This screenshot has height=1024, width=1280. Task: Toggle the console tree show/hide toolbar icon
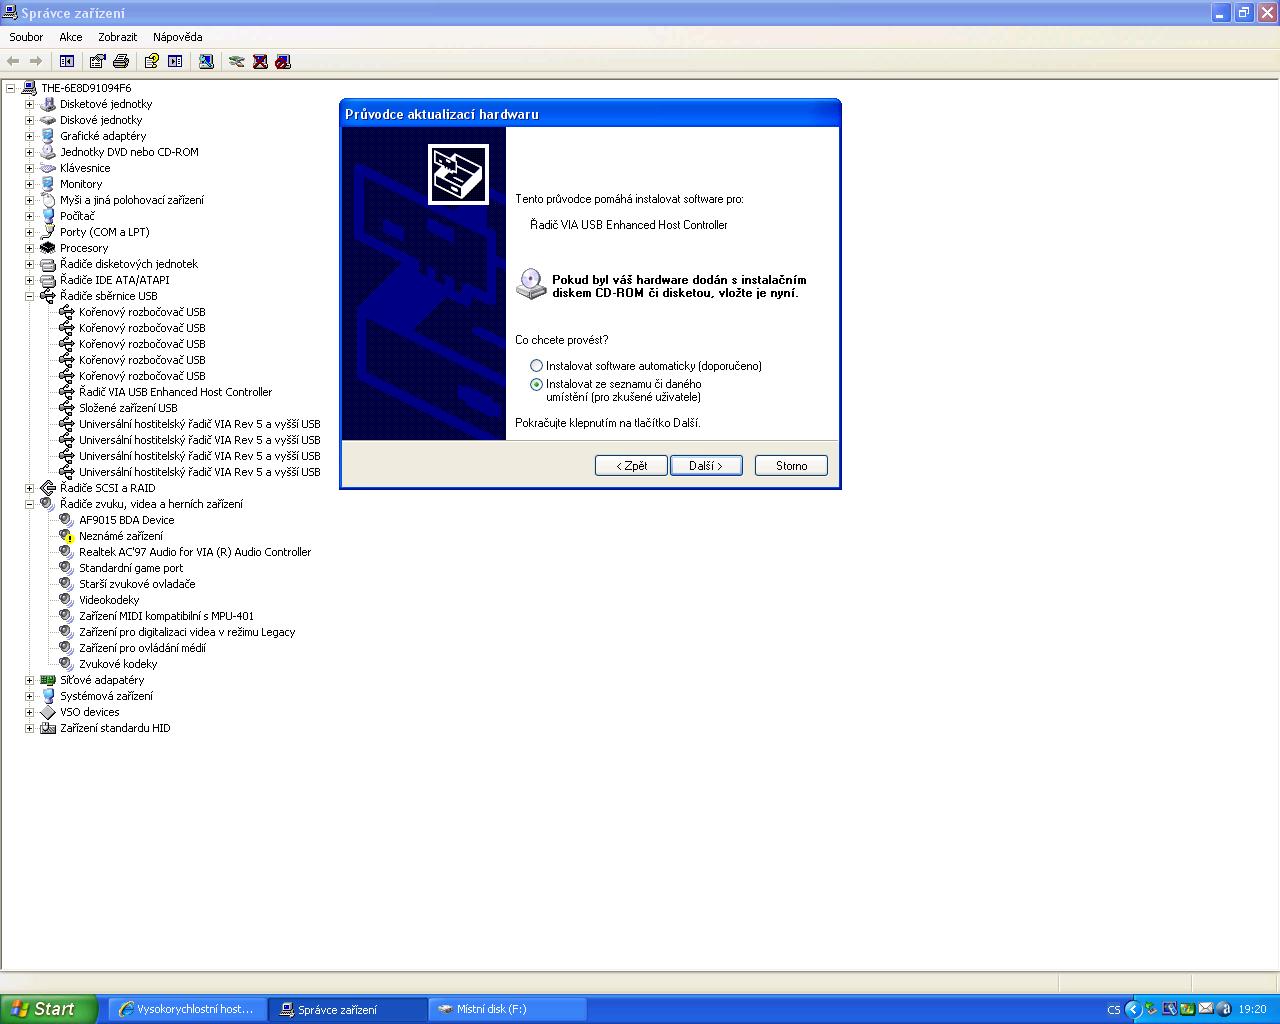click(67, 61)
